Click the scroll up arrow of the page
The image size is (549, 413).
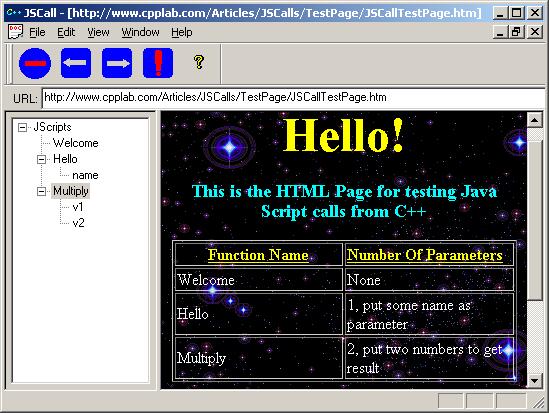click(x=534, y=120)
